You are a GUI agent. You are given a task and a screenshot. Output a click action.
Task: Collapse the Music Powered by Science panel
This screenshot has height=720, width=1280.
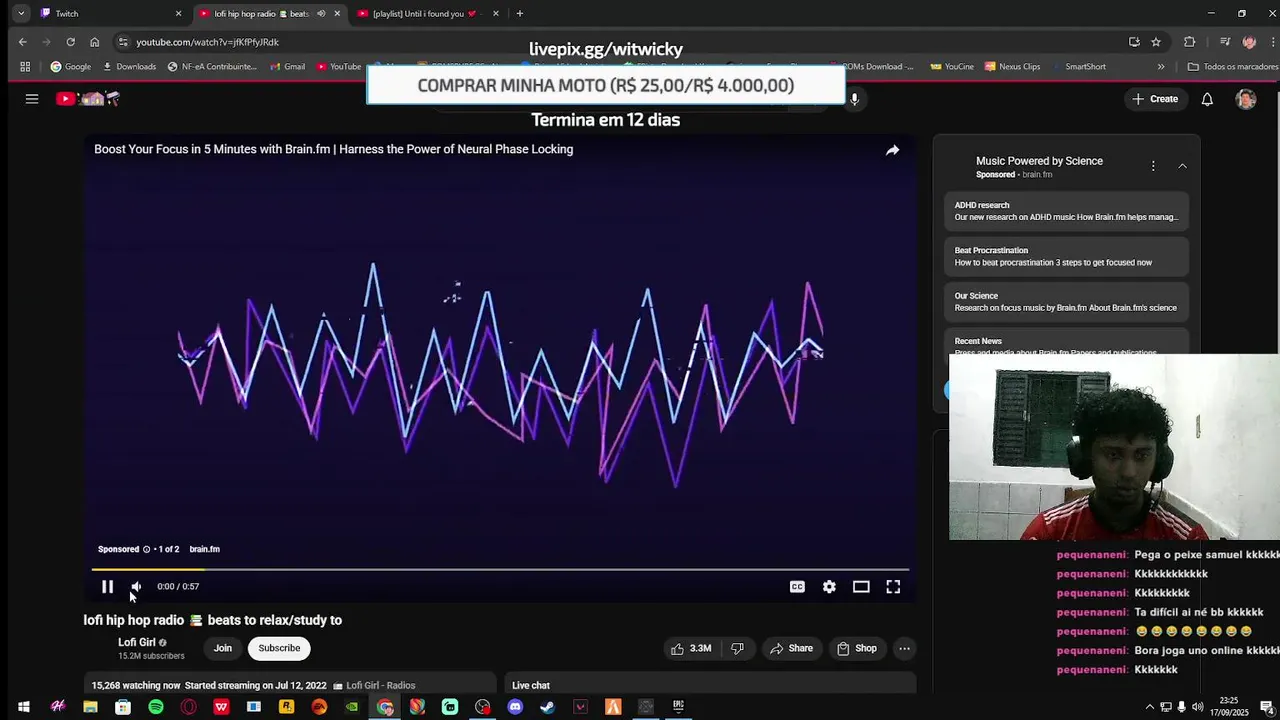tap(1182, 166)
